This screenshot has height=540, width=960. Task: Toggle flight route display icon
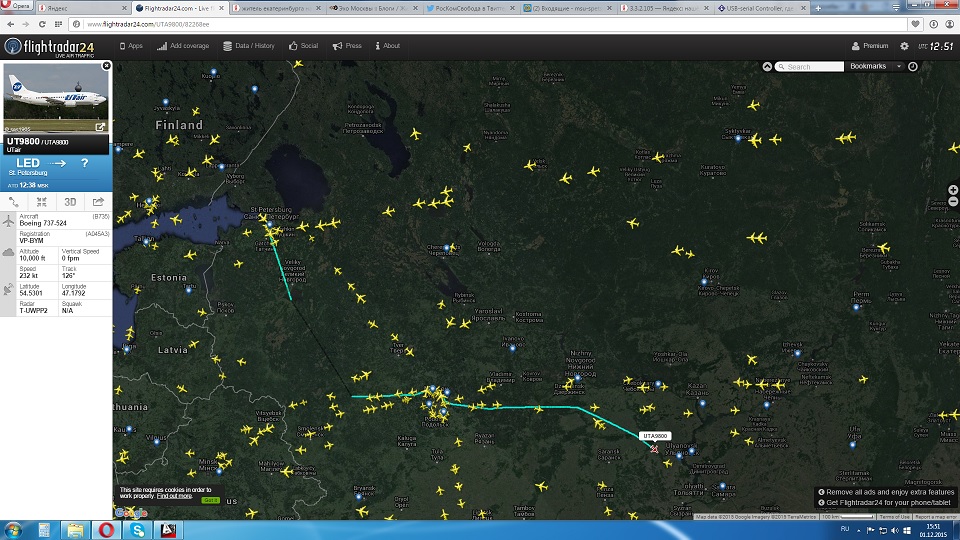14,202
